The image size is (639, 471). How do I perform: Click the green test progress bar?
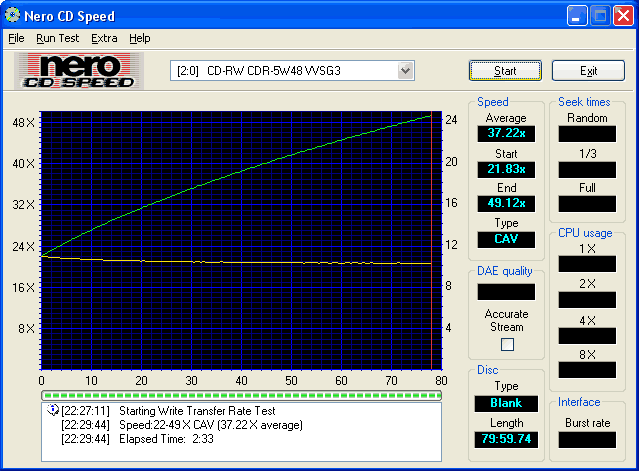click(x=241, y=395)
